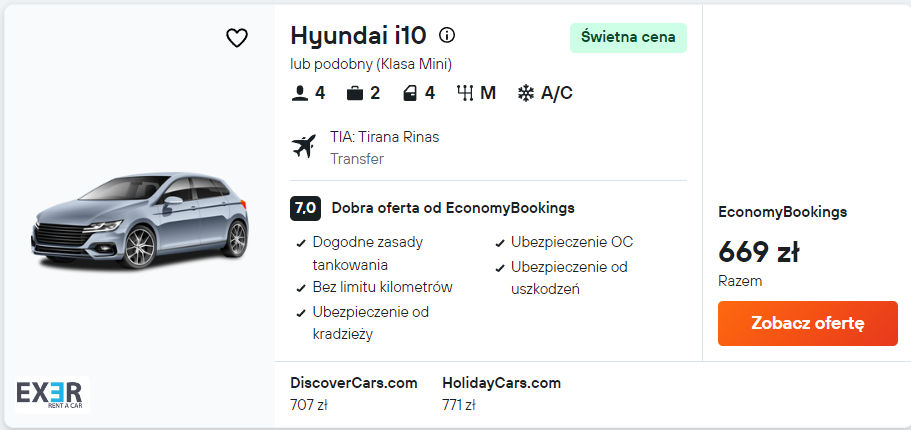Click the EXER Rent a Car logo

pyautogui.click(x=52, y=394)
